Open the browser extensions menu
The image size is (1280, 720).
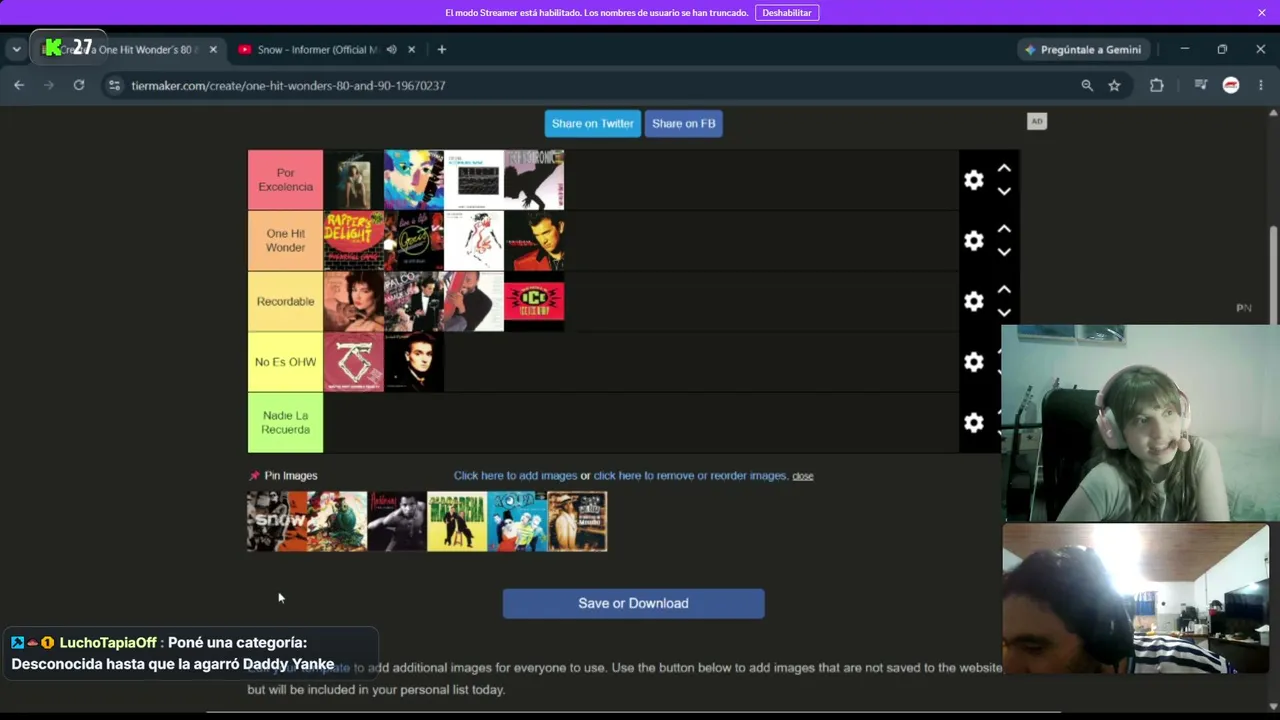point(1157,86)
